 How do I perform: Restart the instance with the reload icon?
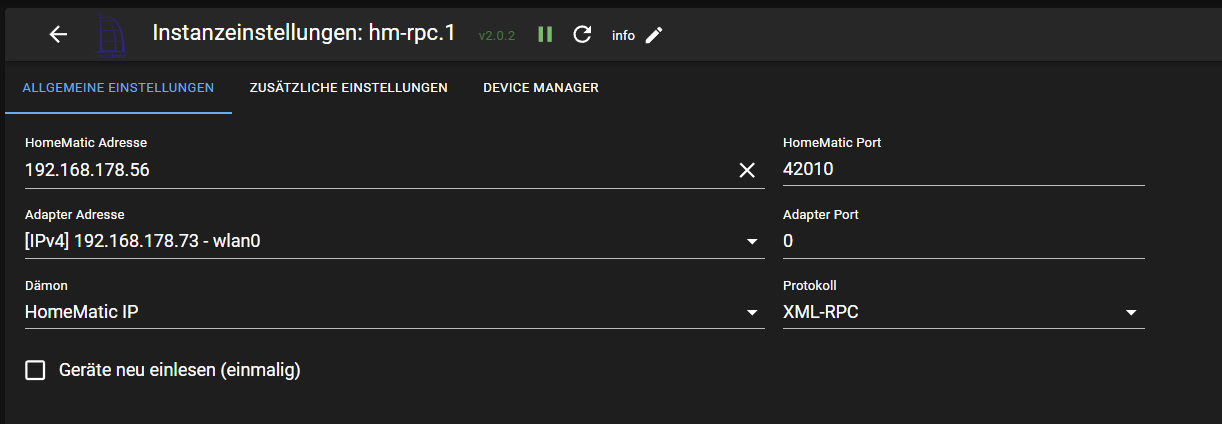582,35
